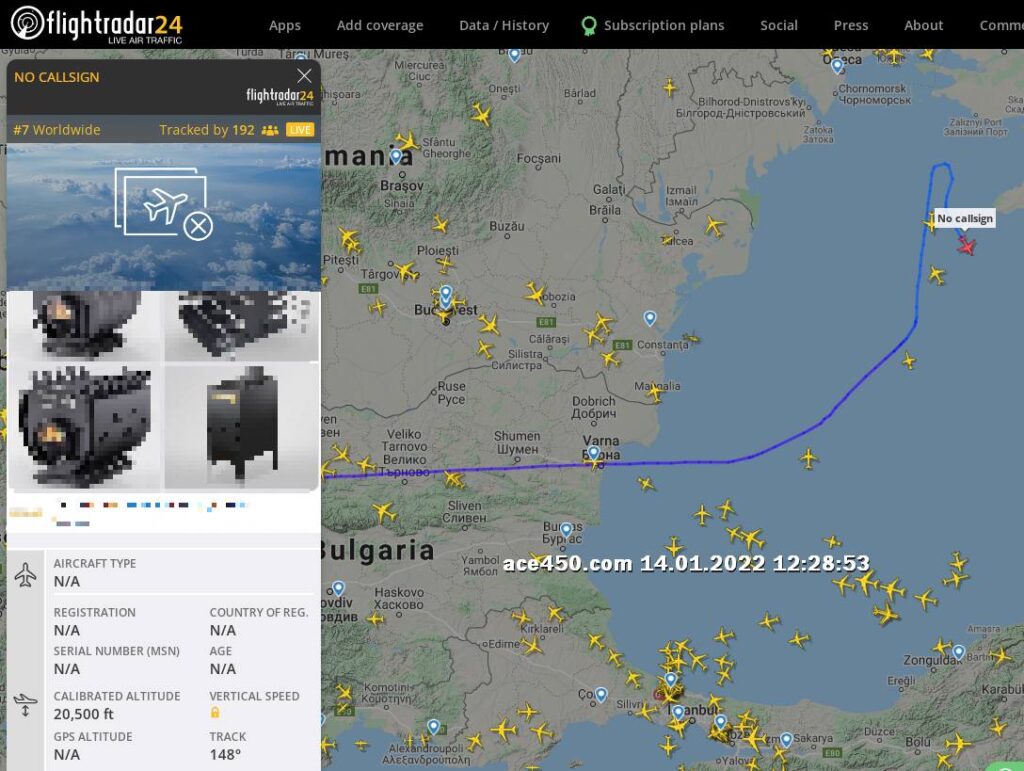Select the Zonguldak airport pin marker
Viewport: 1024px width, 771px height.
click(x=958, y=652)
